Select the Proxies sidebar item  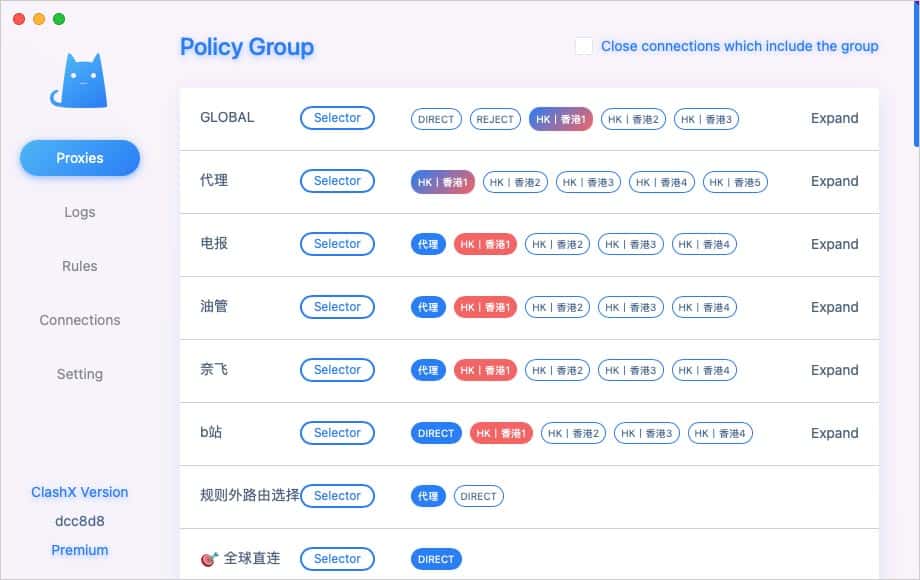tap(79, 157)
